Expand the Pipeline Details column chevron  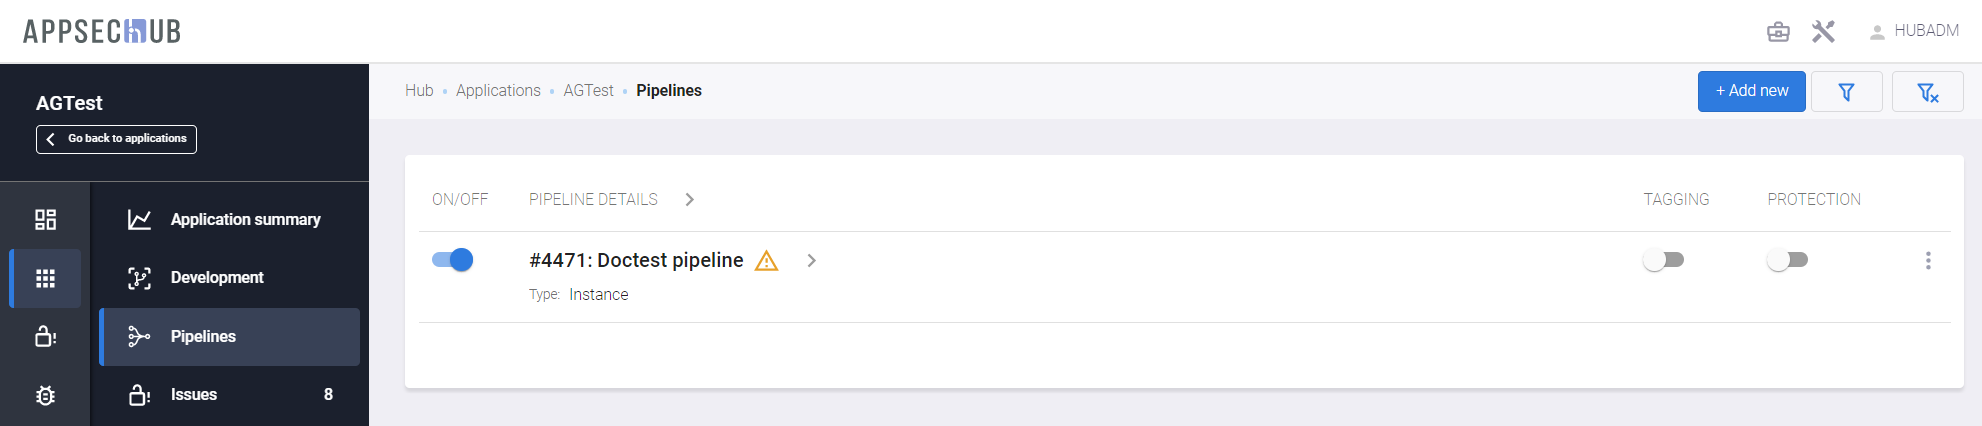(690, 200)
